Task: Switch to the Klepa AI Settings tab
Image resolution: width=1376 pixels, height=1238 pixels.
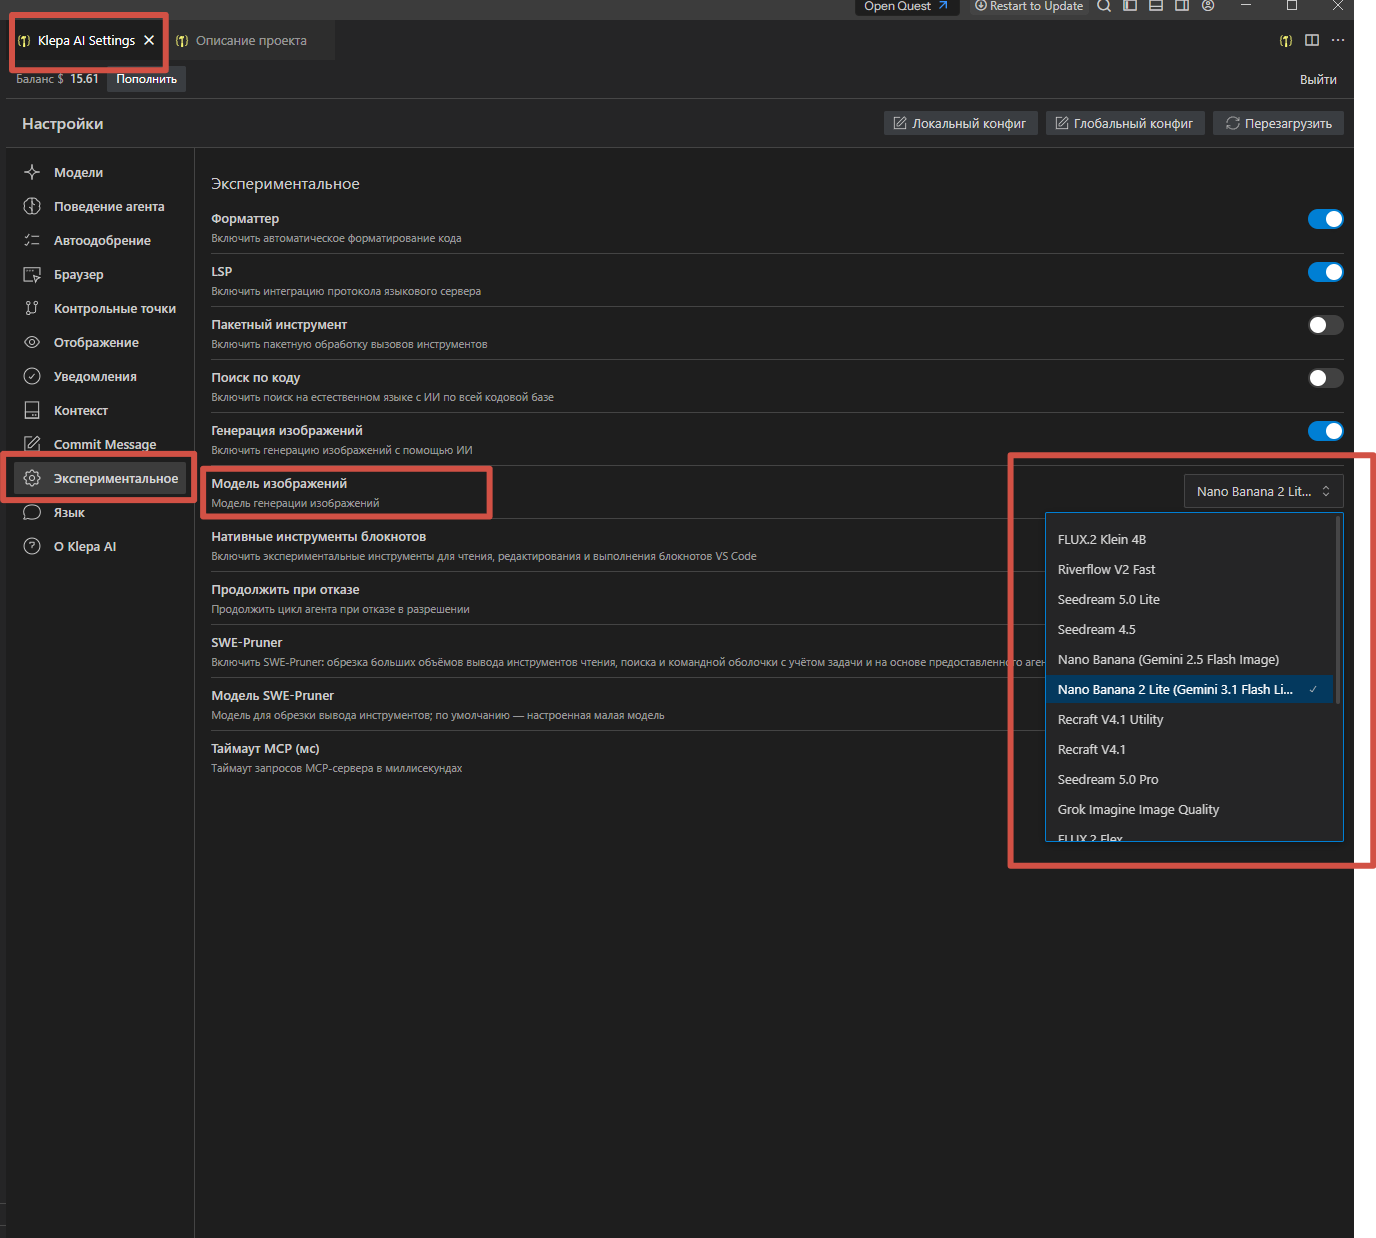Action: coord(86,41)
